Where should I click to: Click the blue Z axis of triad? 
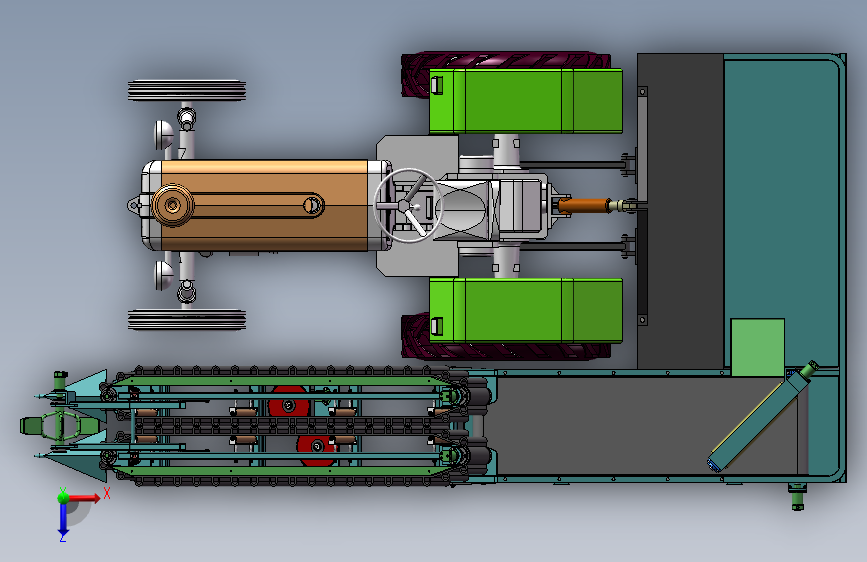coord(63,519)
